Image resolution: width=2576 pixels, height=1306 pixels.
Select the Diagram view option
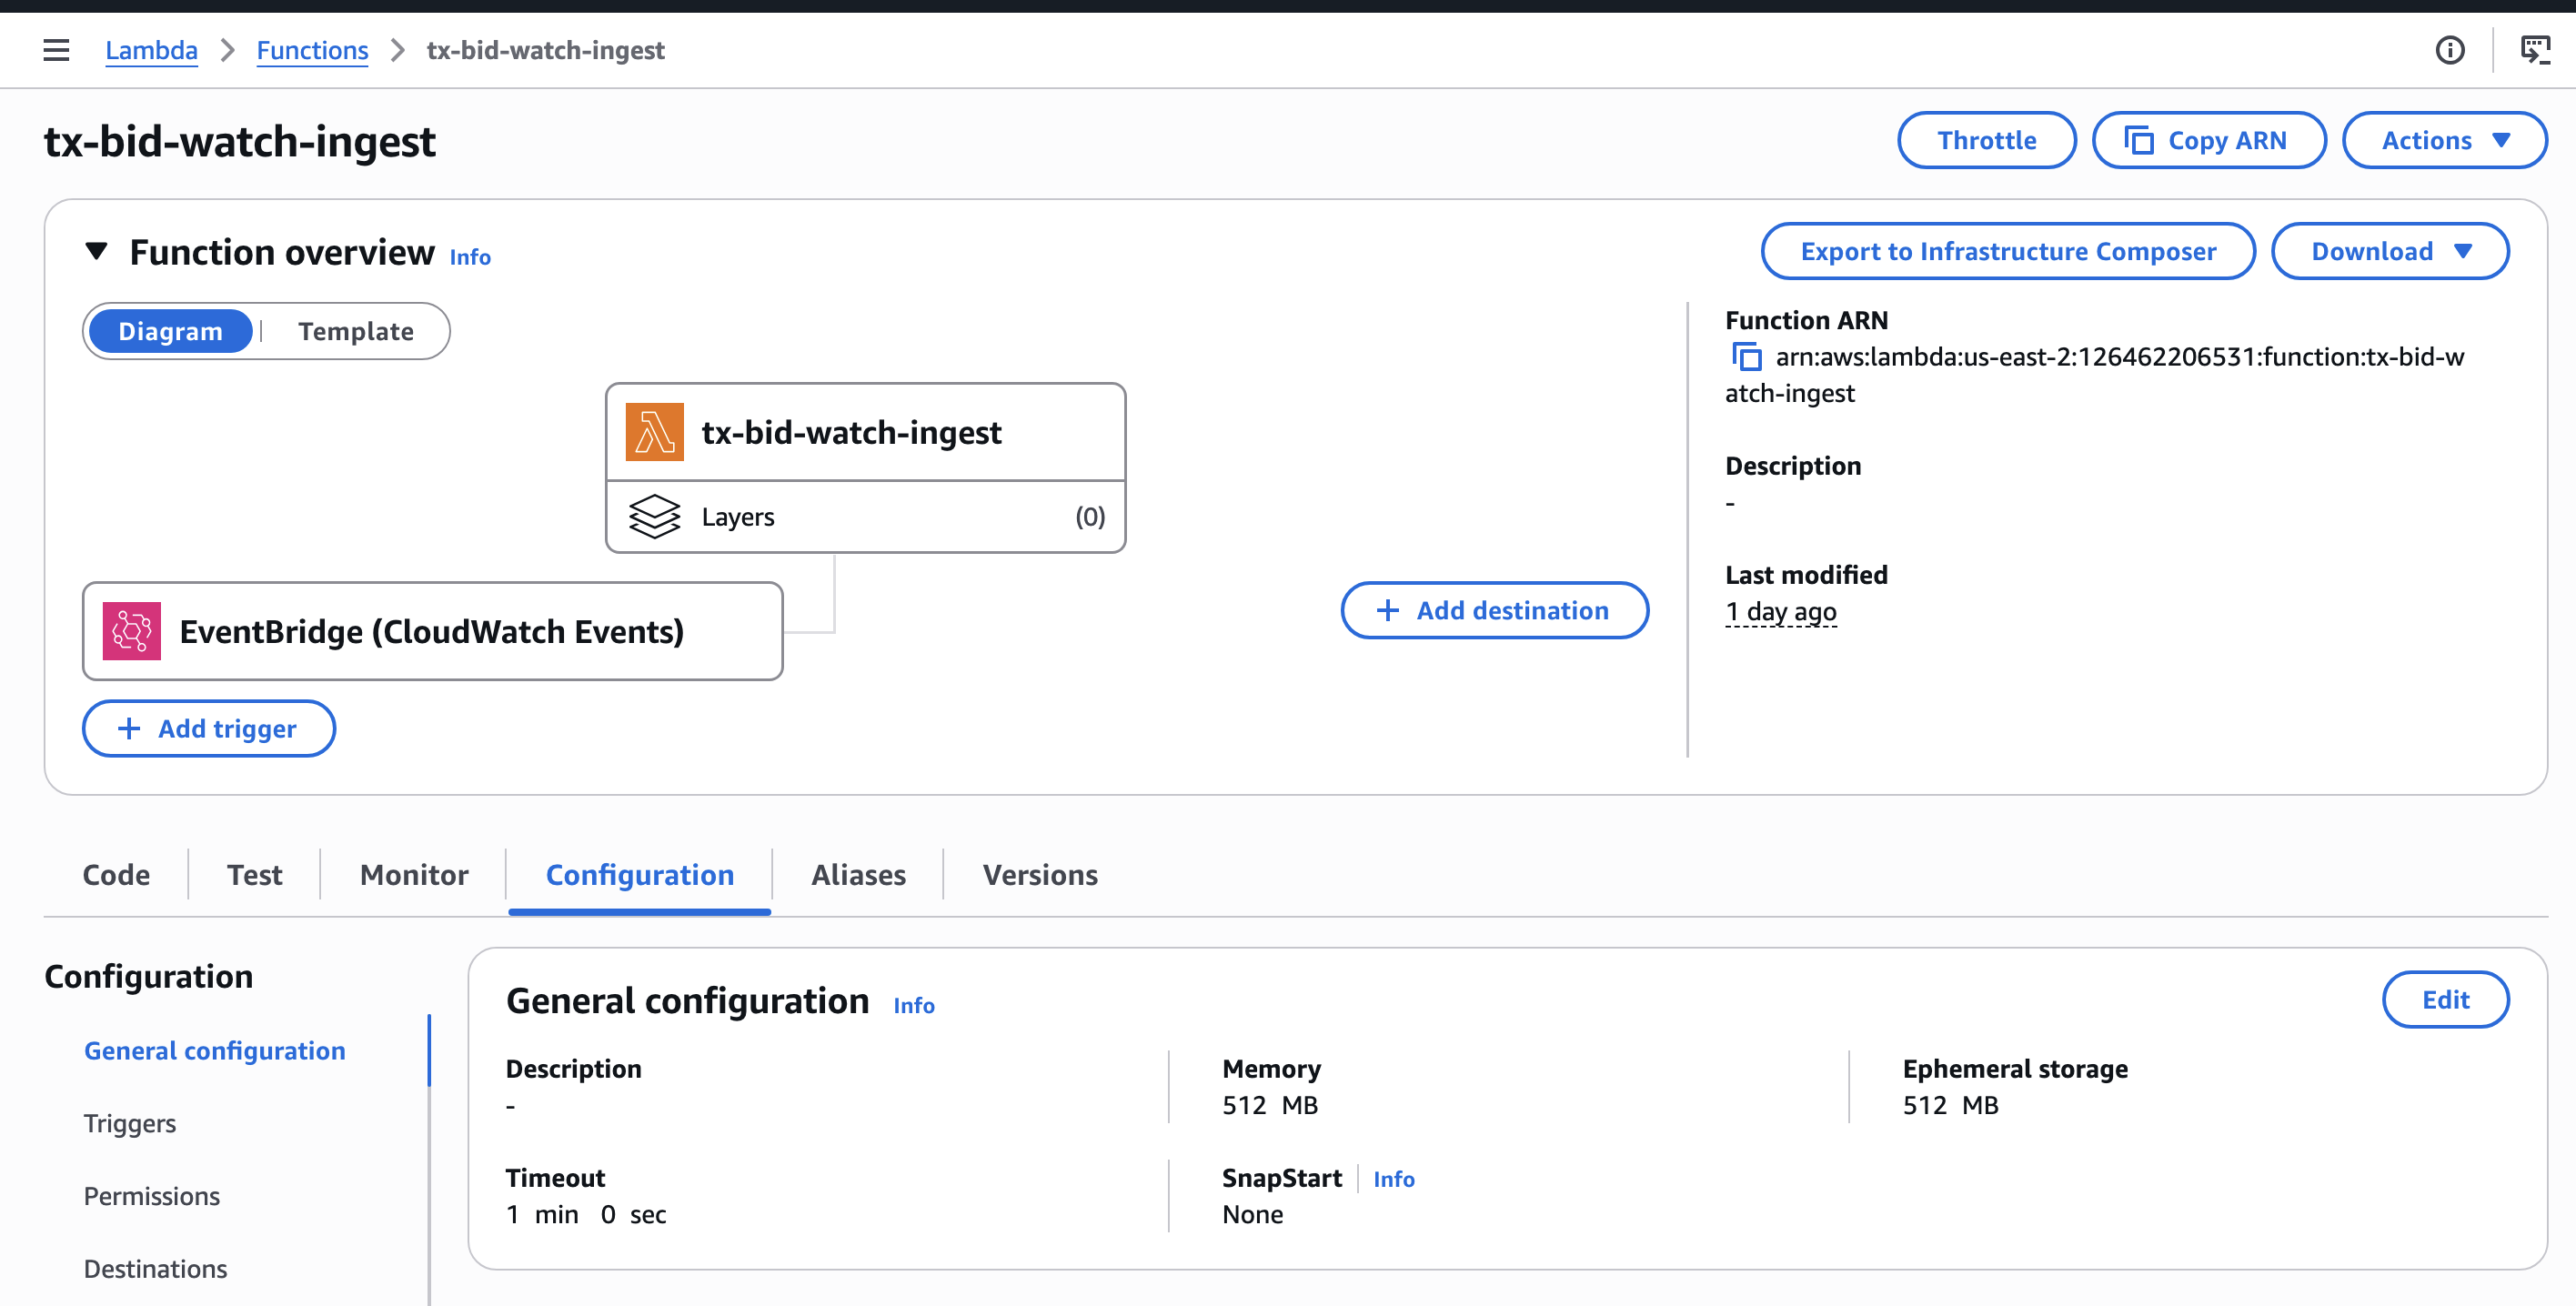170,331
